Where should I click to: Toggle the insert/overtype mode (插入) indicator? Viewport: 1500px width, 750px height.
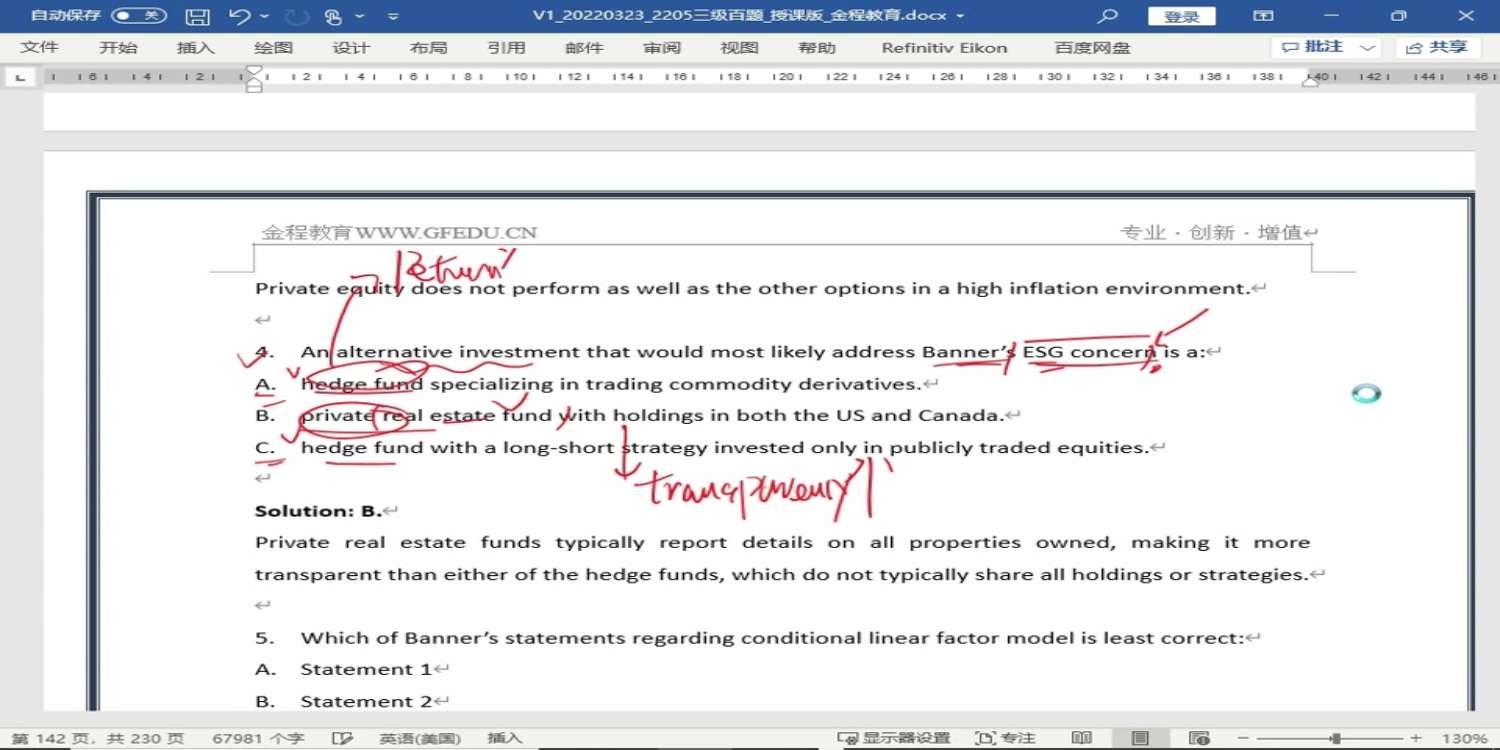point(505,738)
